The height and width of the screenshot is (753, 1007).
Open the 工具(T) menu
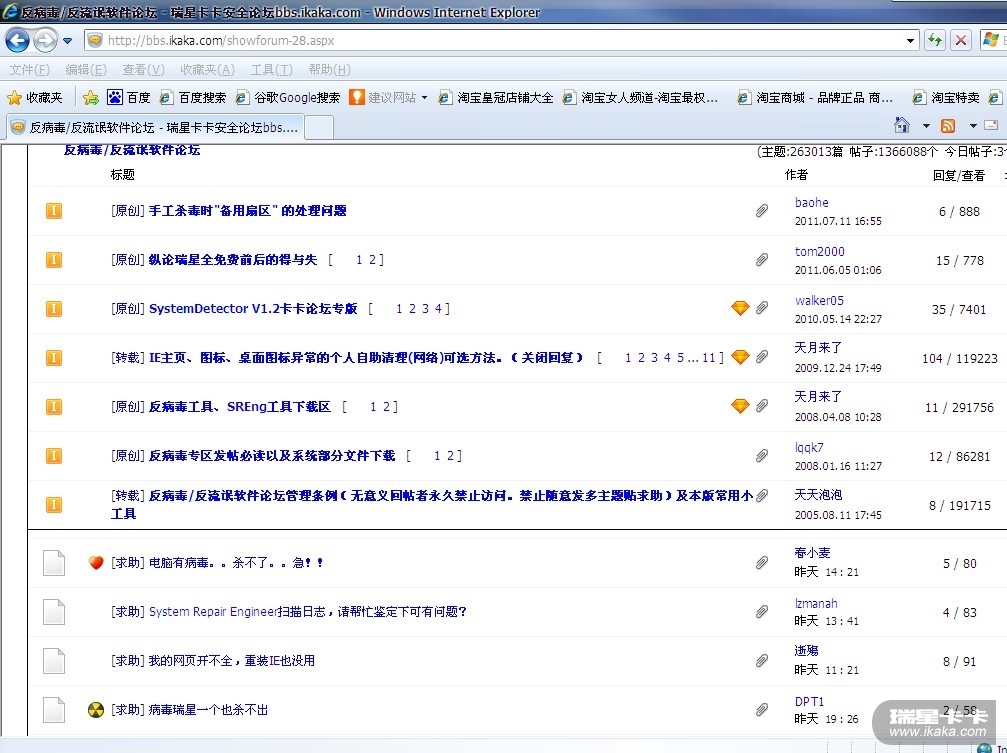pyautogui.click(x=272, y=69)
